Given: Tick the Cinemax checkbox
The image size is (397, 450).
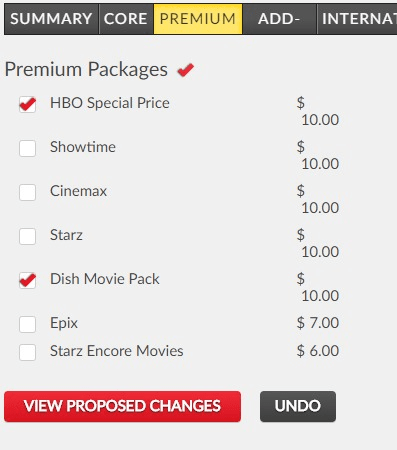Looking at the screenshot, I should click(x=27, y=192).
